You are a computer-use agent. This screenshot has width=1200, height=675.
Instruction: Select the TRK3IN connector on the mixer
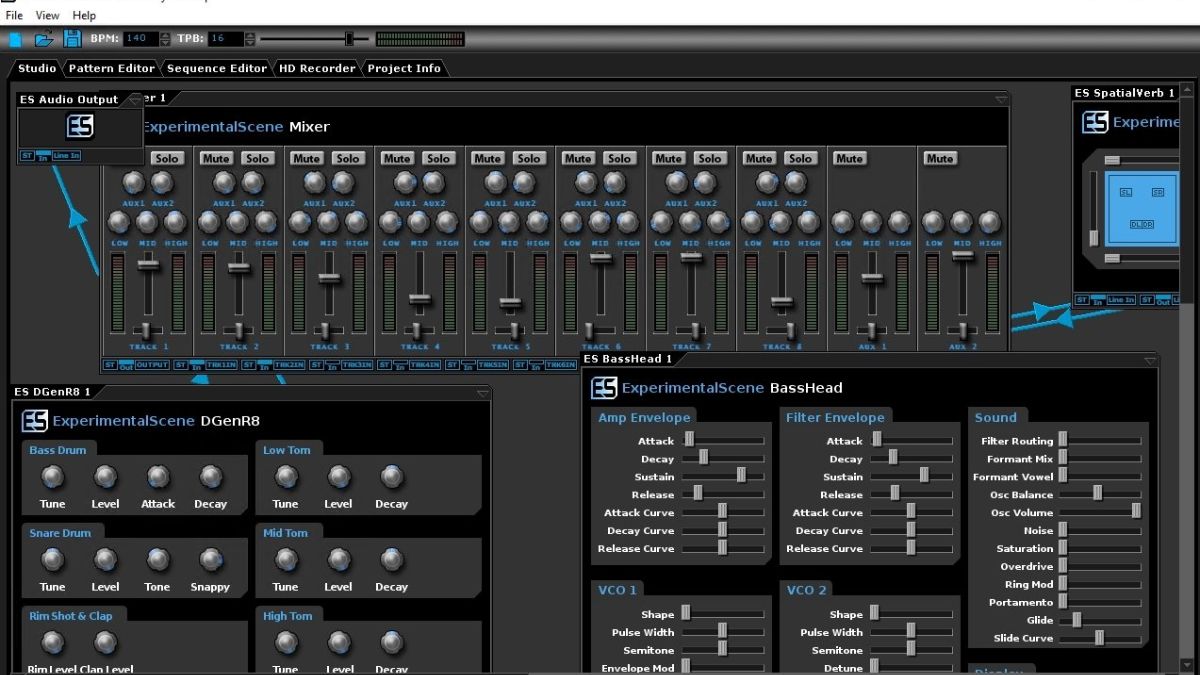pyautogui.click(x=356, y=365)
